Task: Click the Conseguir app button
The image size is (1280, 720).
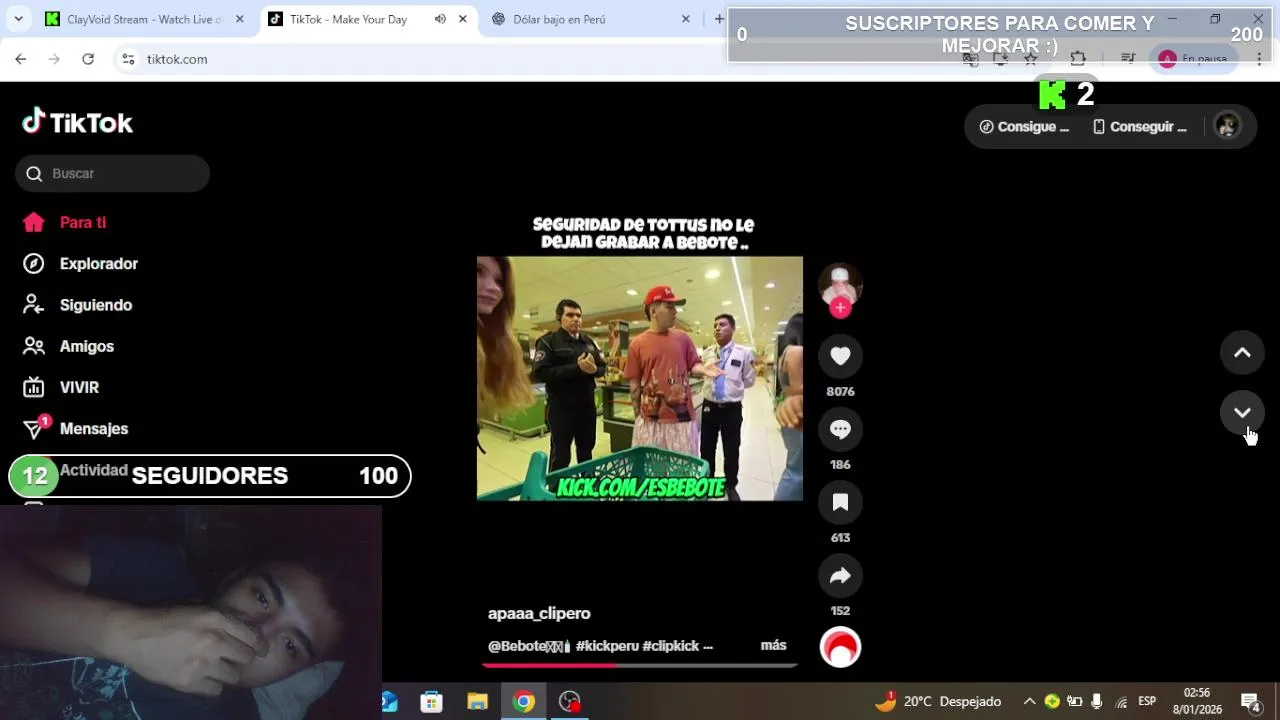Action: [x=1139, y=127]
